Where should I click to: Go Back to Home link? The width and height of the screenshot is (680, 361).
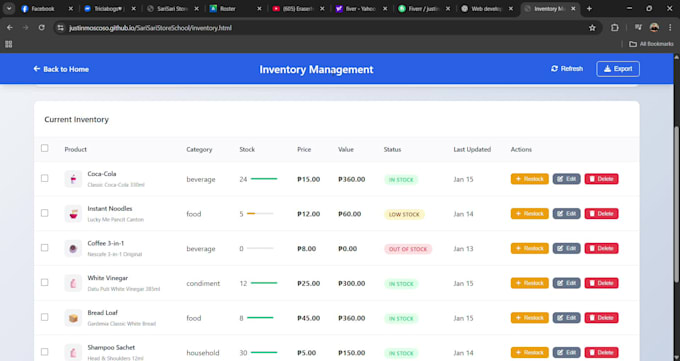pos(61,69)
